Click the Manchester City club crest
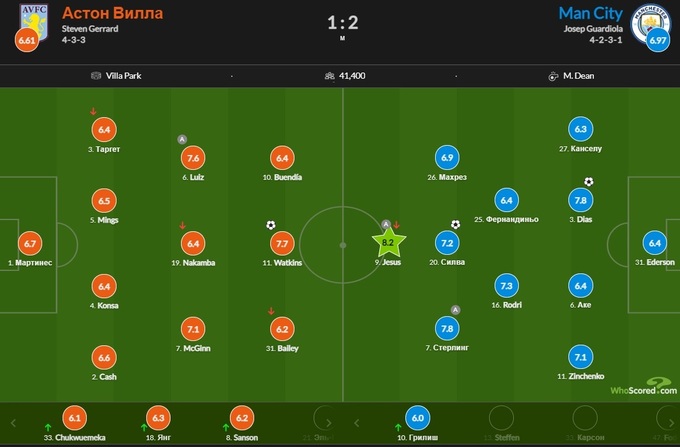680x447 pixels. pyautogui.click(x=653, y=20)
